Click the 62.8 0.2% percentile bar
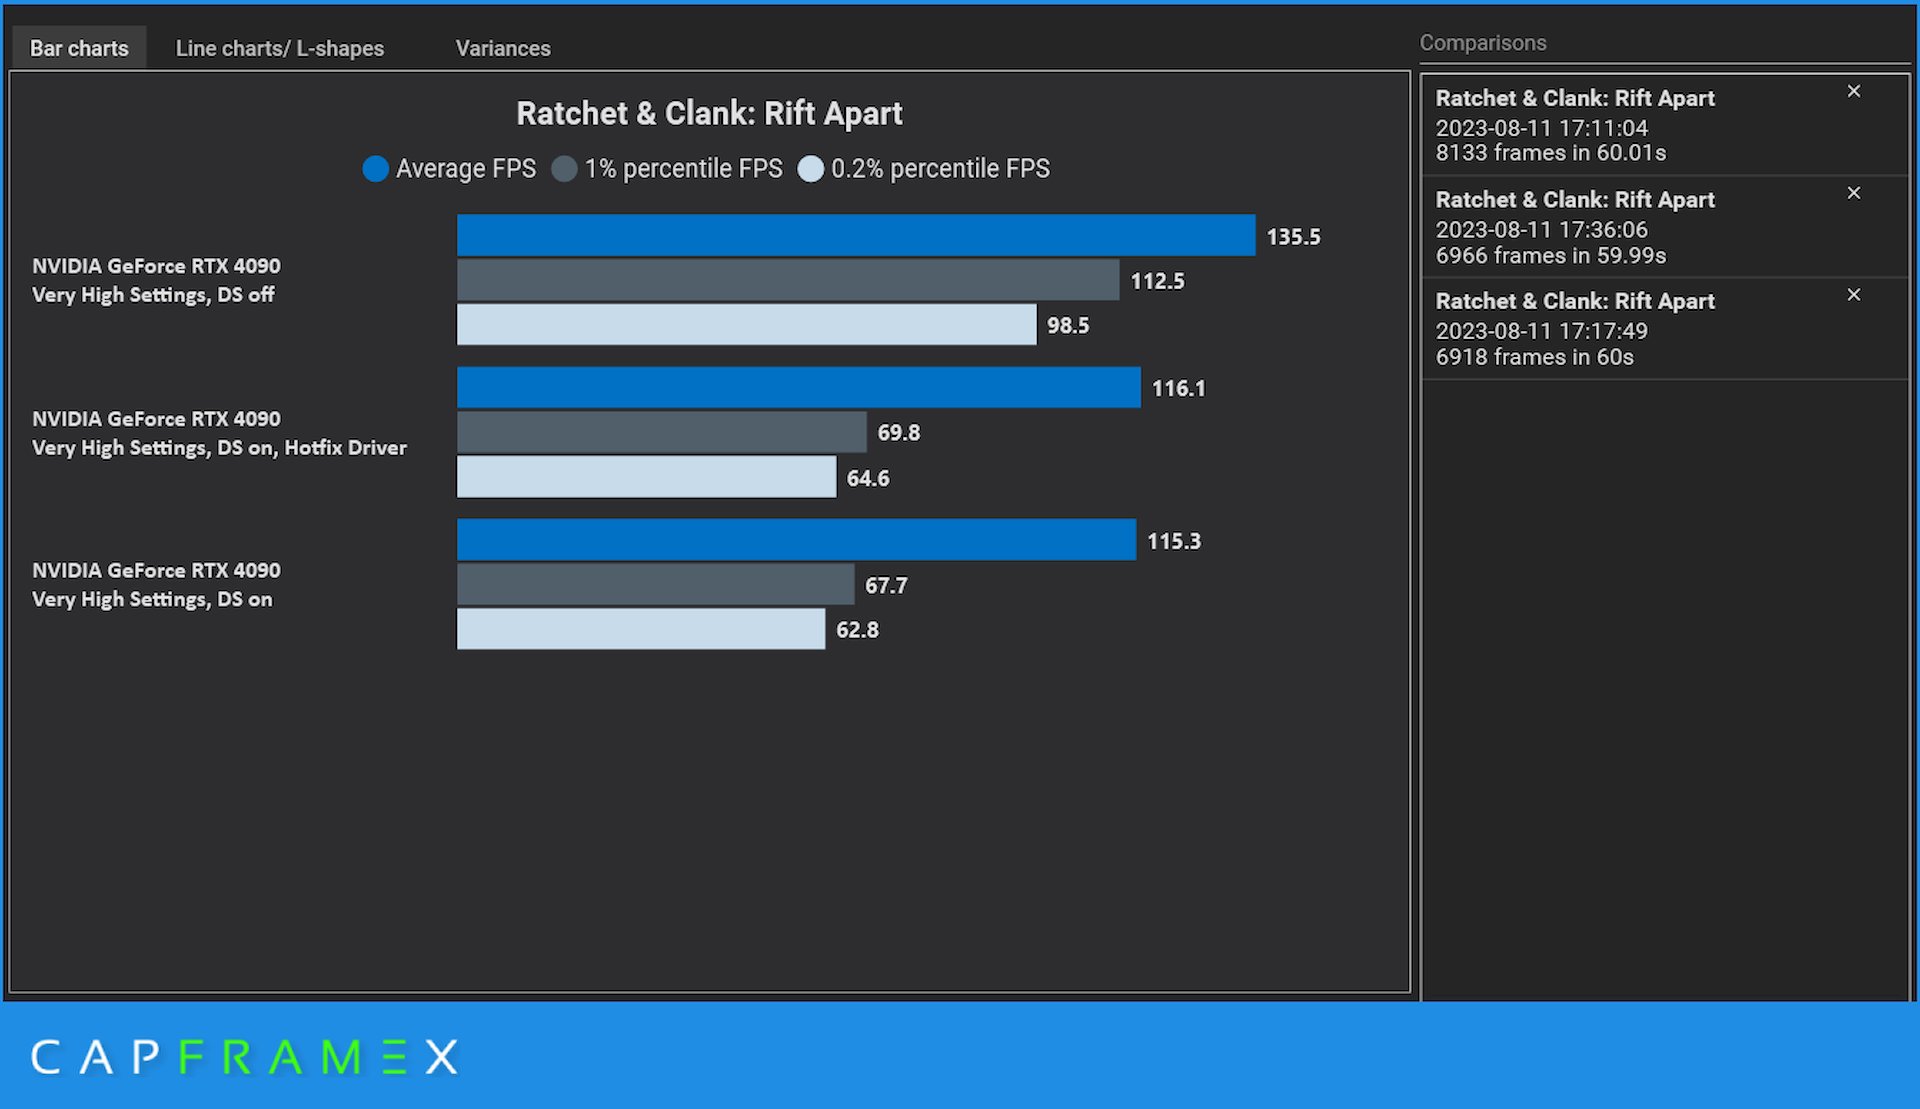 click(640, 629)
